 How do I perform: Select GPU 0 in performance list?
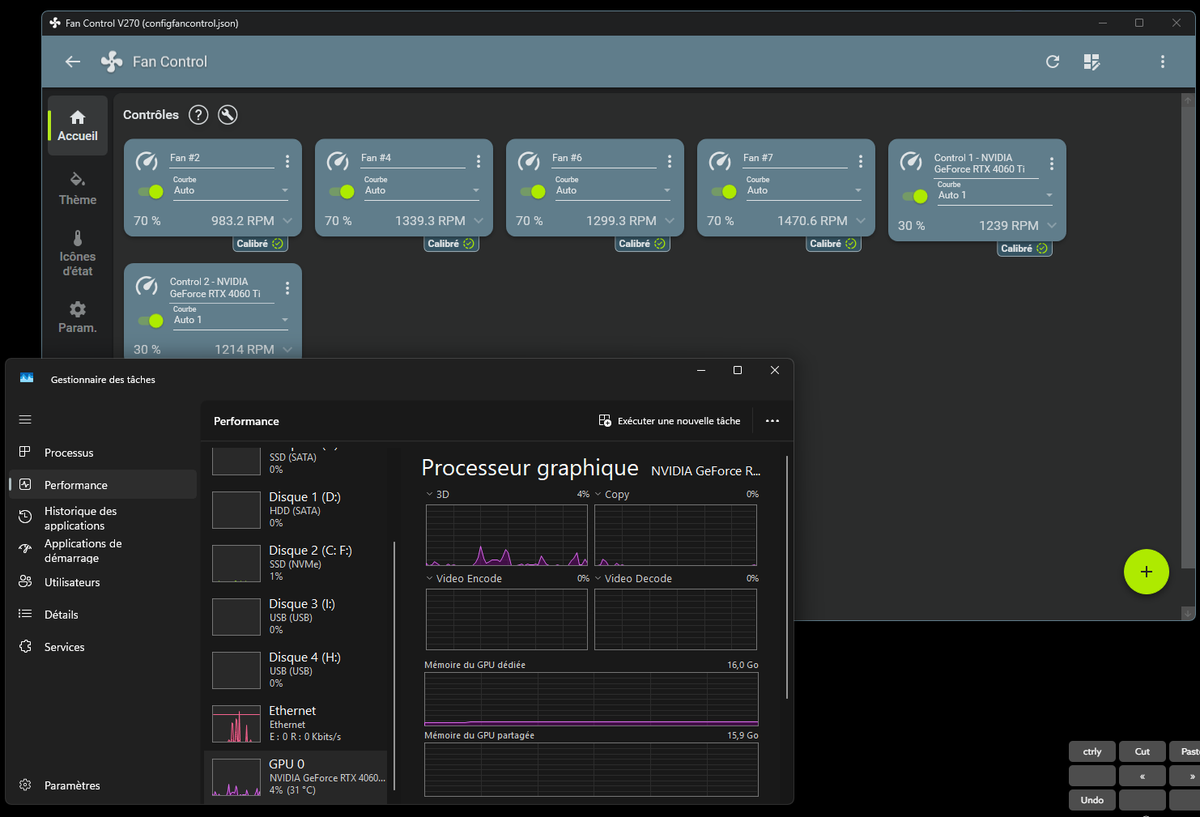click(297, 777)
